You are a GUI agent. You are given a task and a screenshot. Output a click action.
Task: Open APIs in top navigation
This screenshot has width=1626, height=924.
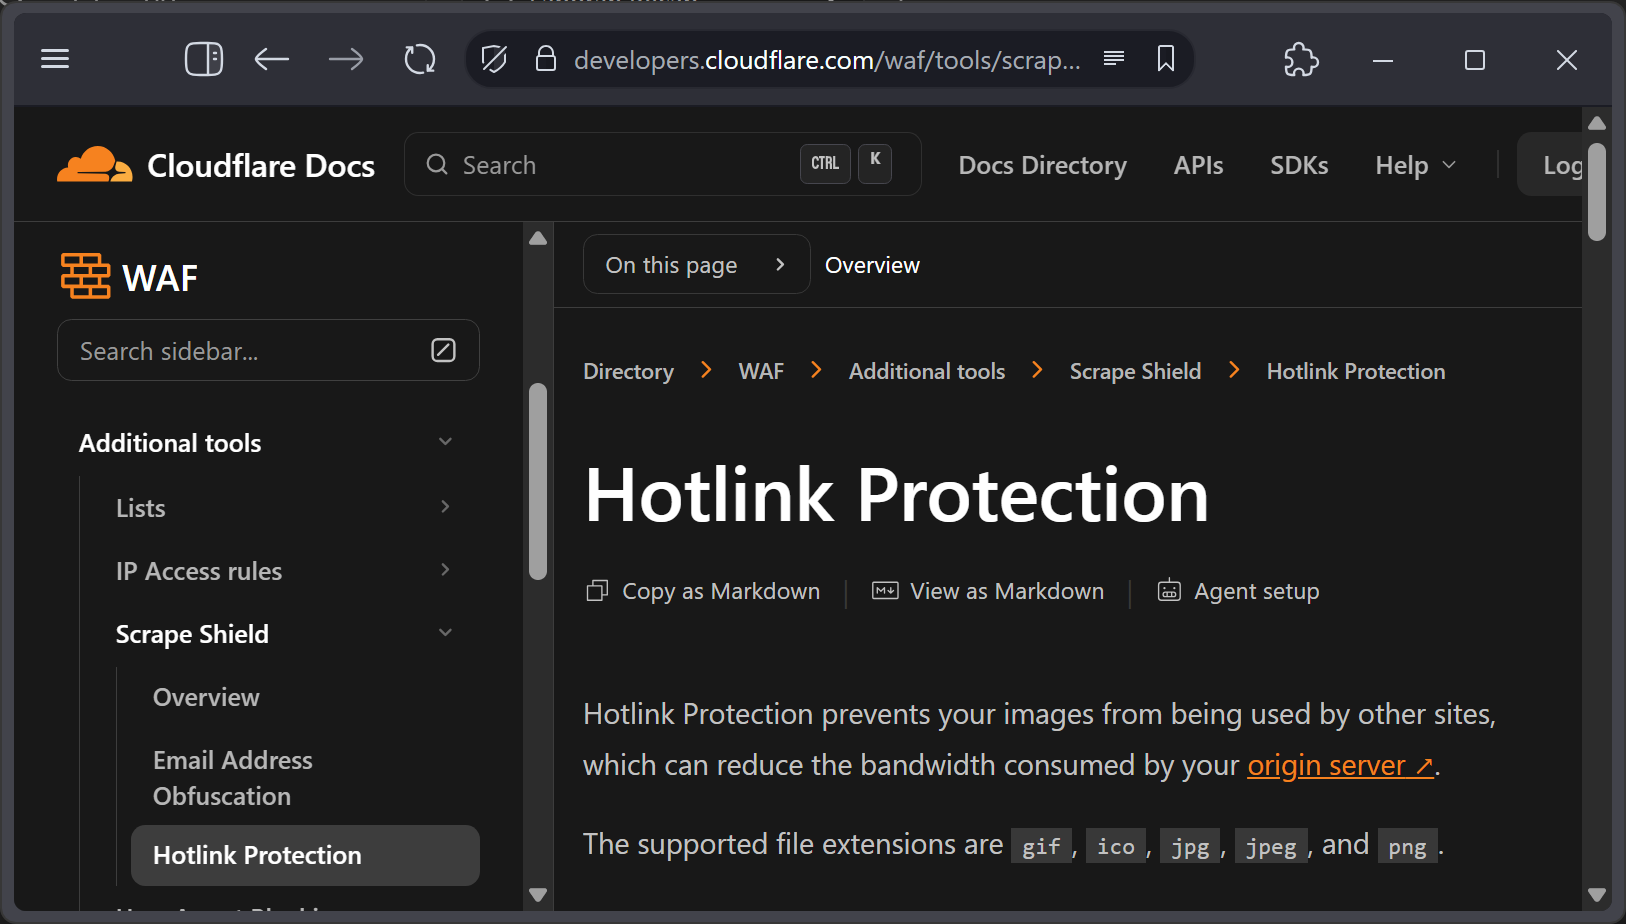(x=1198, y=165)
